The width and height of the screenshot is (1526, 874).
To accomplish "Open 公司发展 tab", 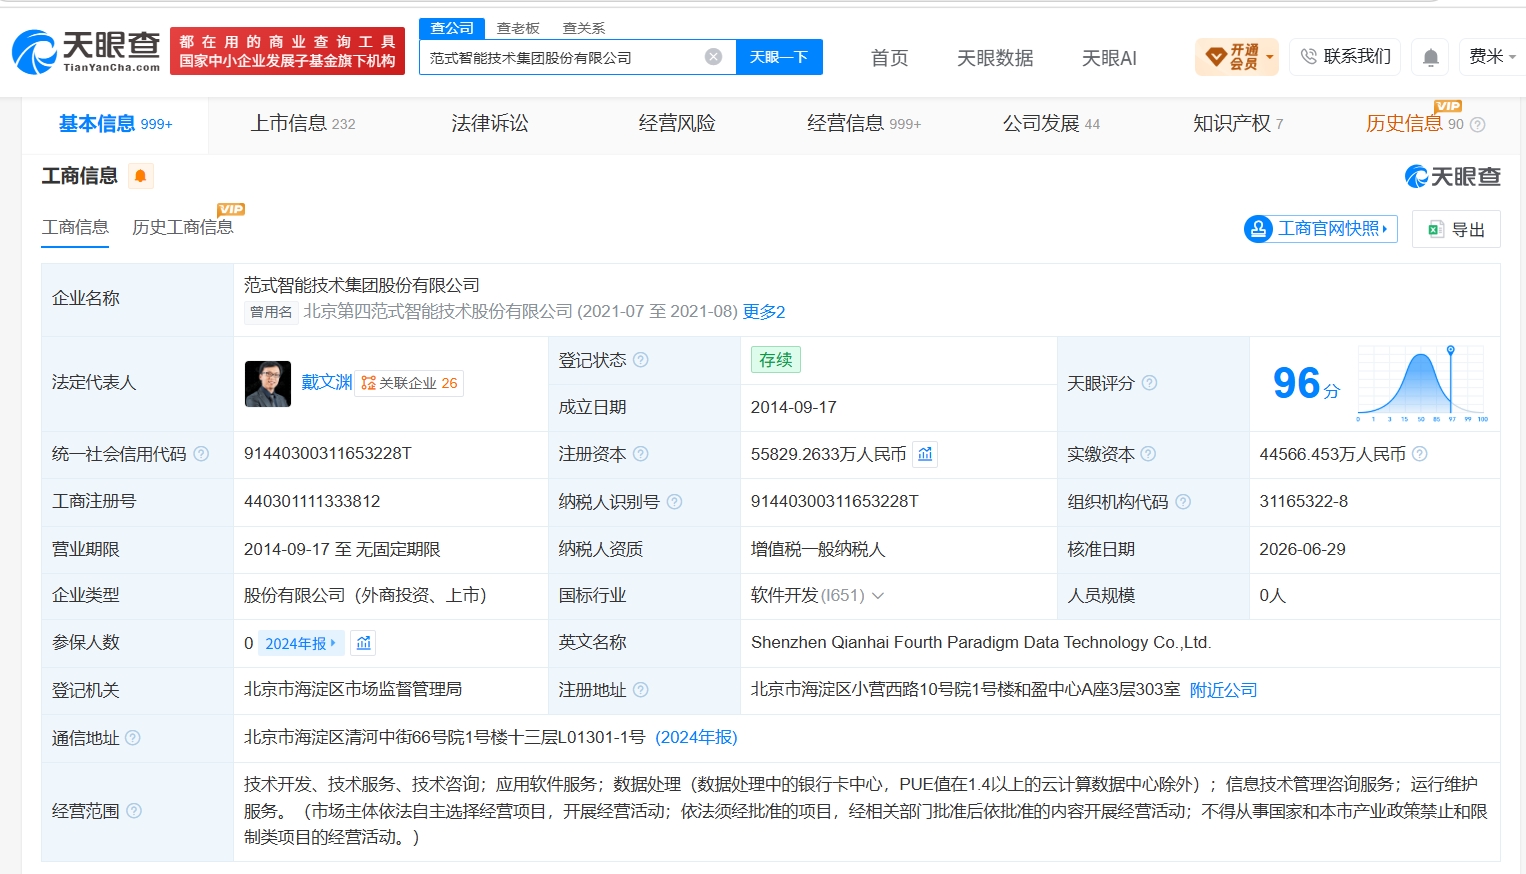I will [1051, 124].
